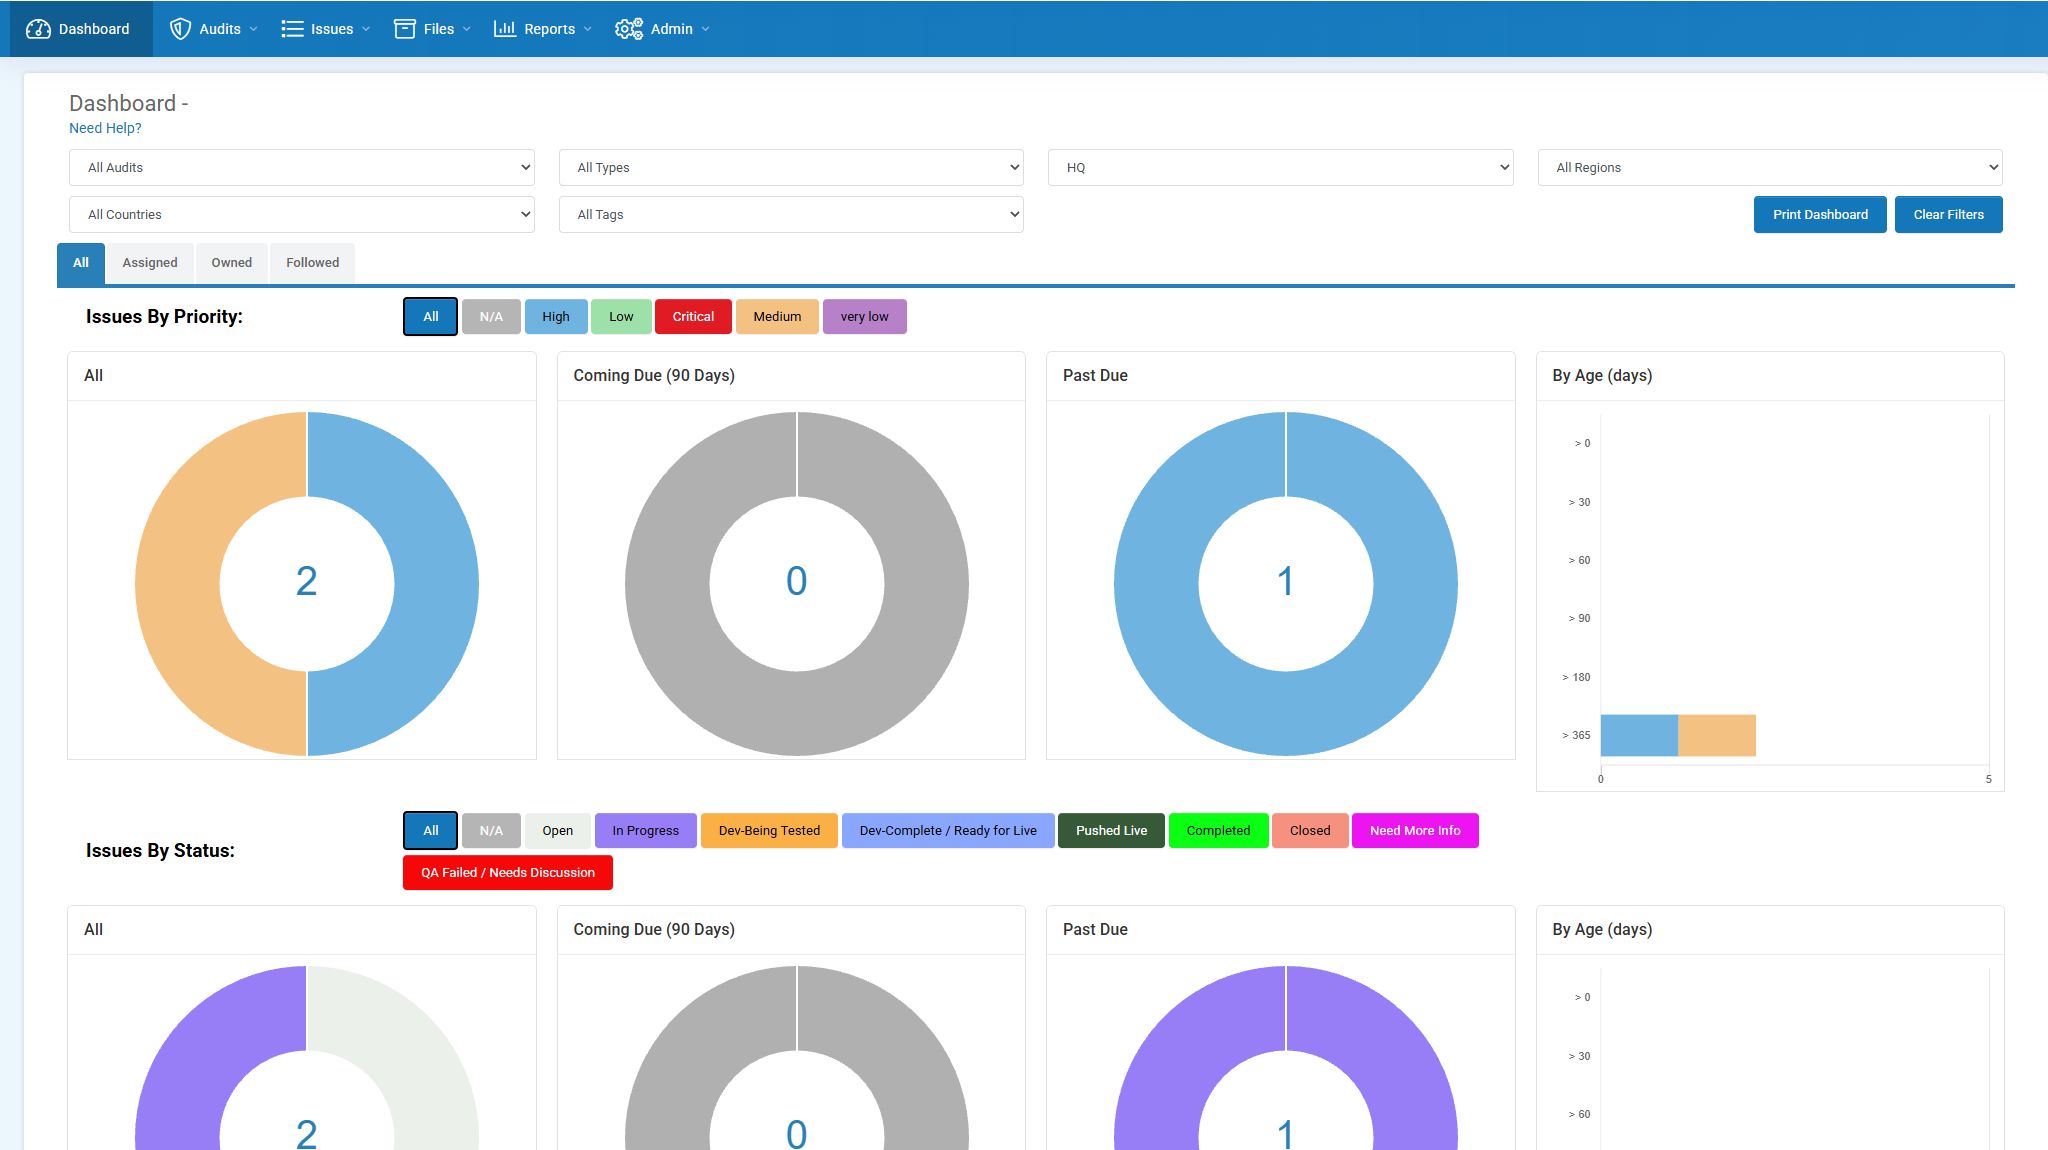Screen dimensions: 2048x1150
Task: Filter issues by Critical priority
Action: [x=693, y=317]
